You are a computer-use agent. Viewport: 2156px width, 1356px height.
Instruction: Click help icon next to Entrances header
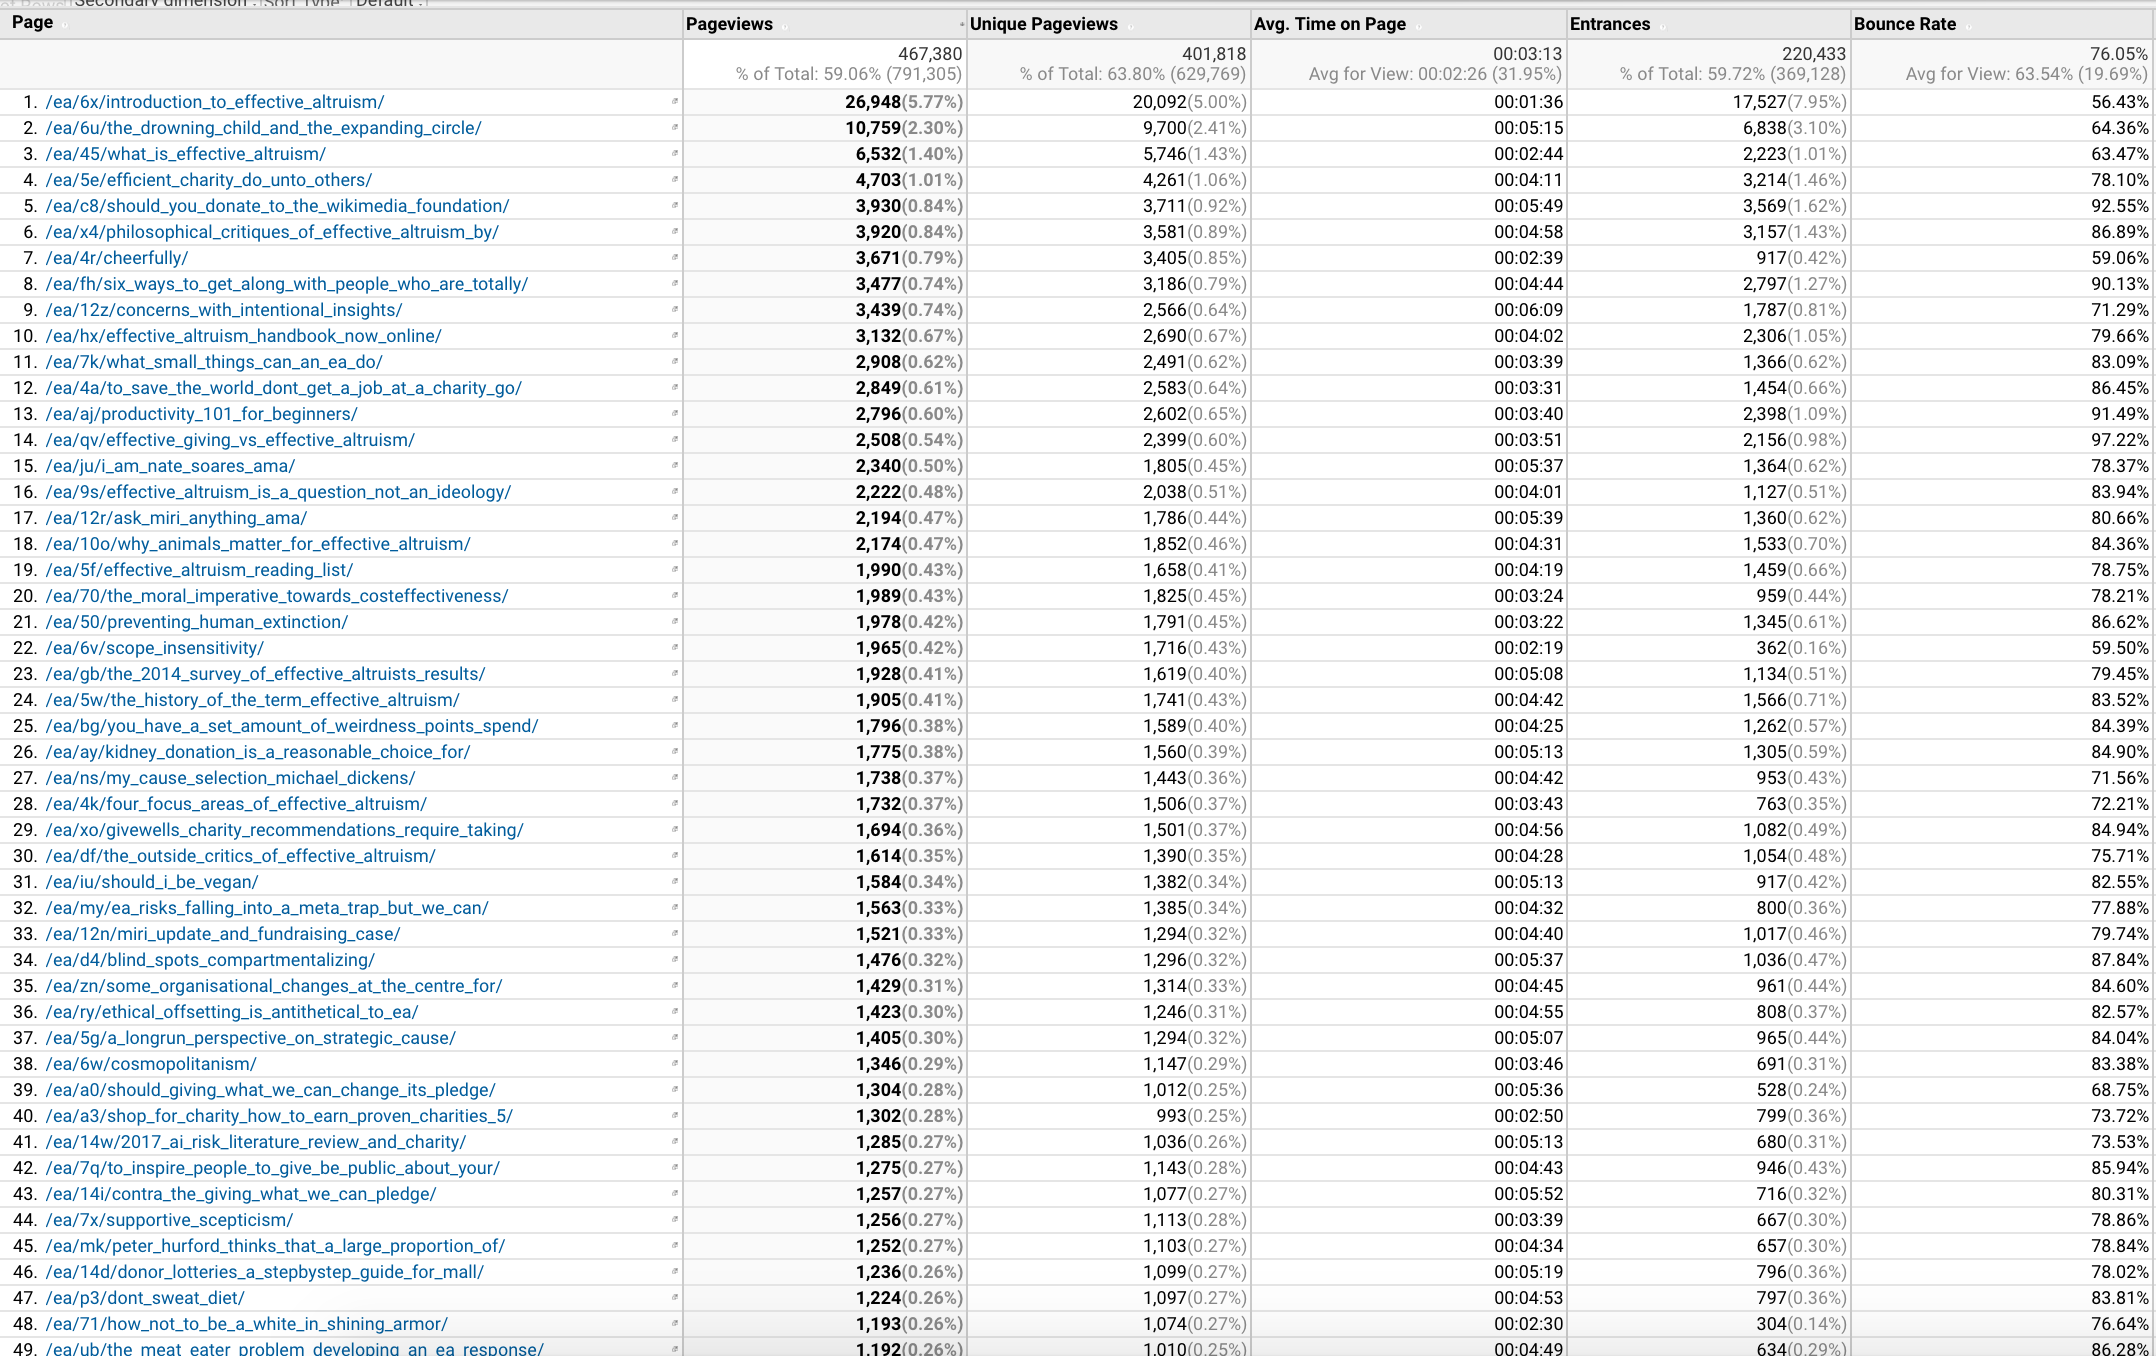(1662, 26)
